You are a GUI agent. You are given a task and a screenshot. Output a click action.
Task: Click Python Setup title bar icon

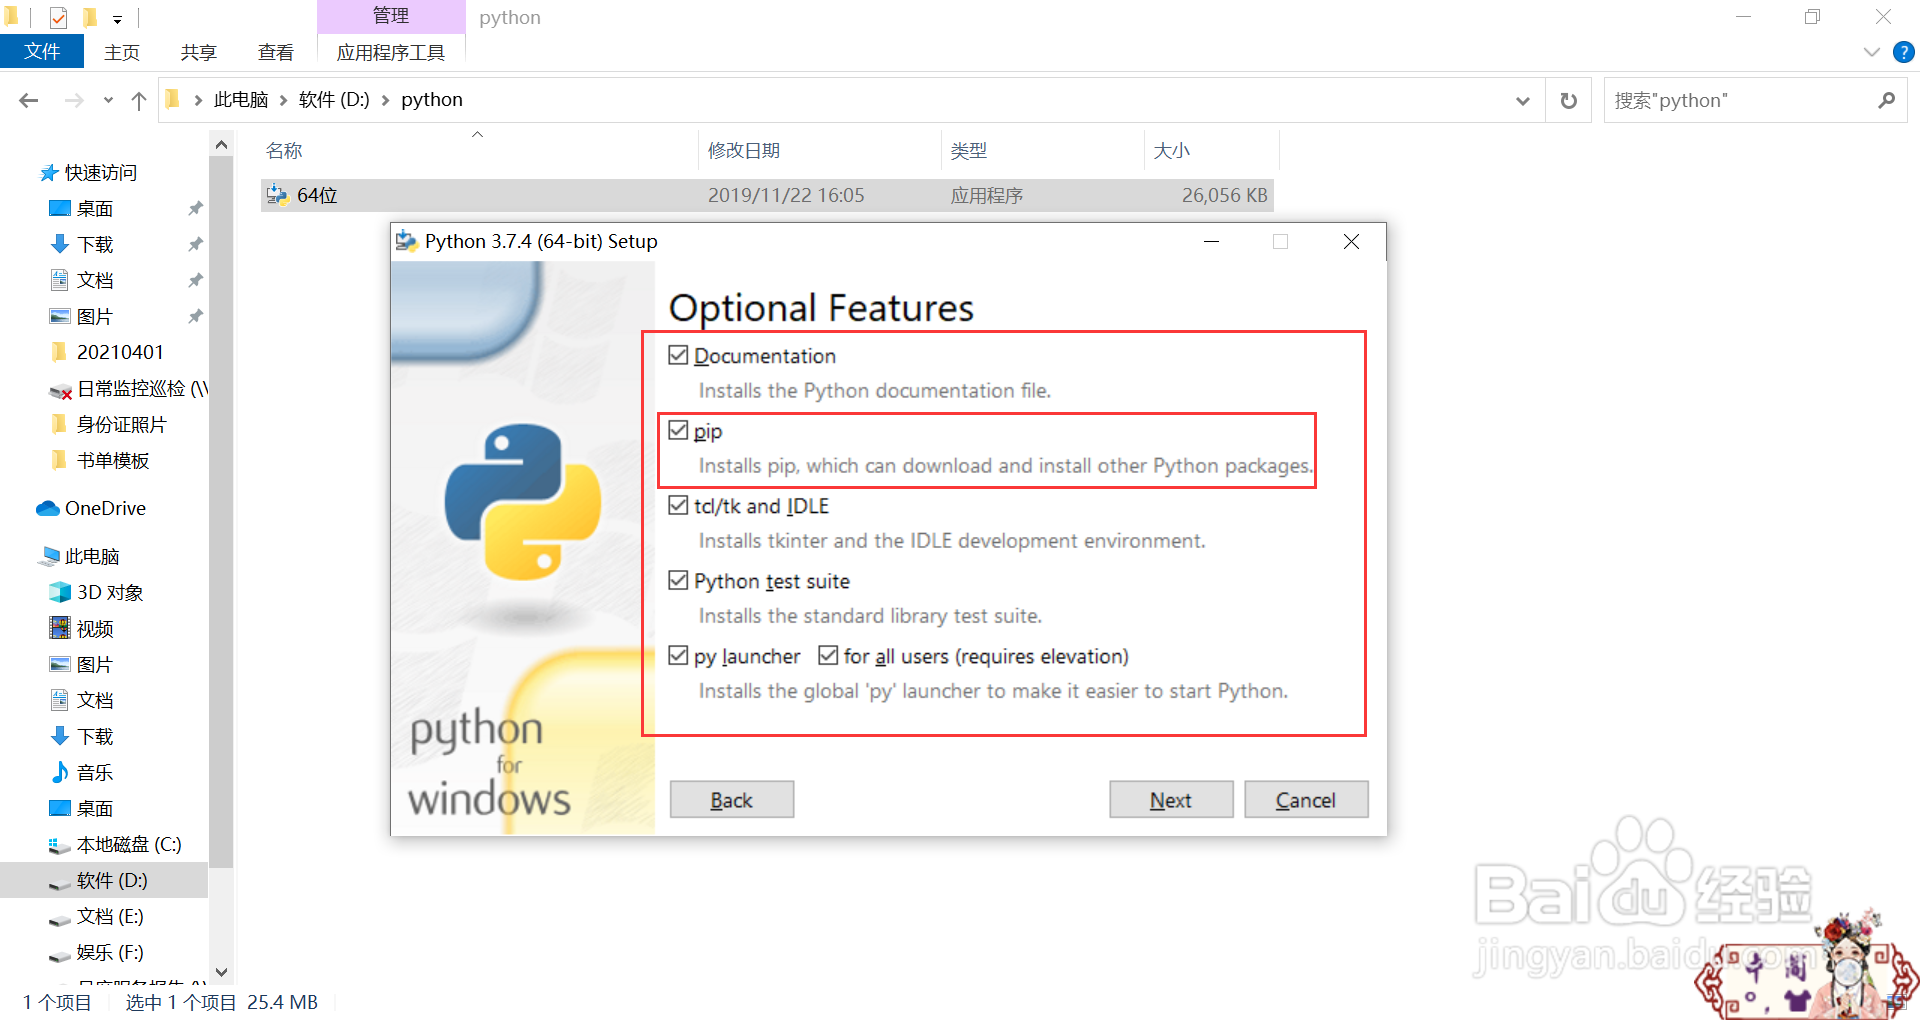[406, 241]
